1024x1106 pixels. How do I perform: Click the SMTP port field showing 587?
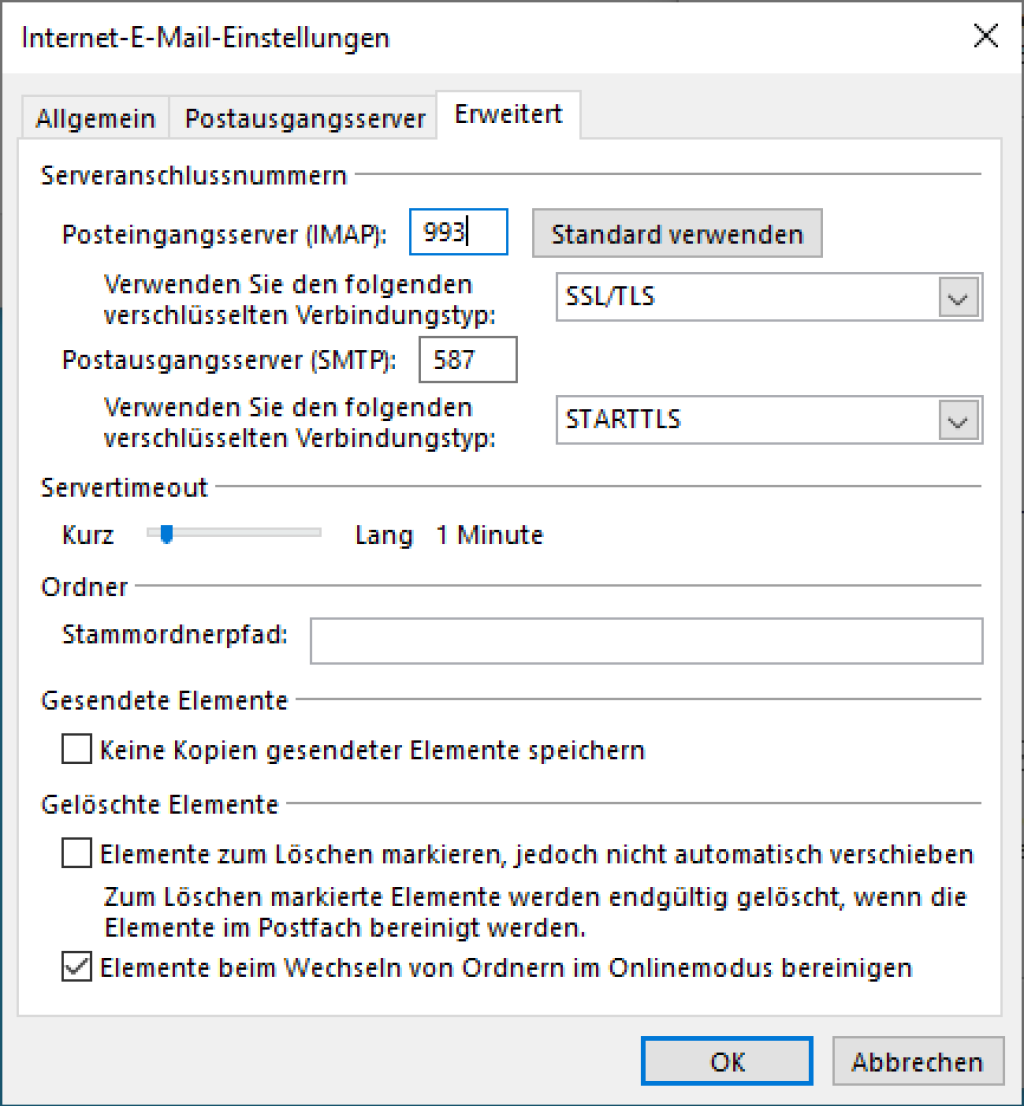point(467,360)
